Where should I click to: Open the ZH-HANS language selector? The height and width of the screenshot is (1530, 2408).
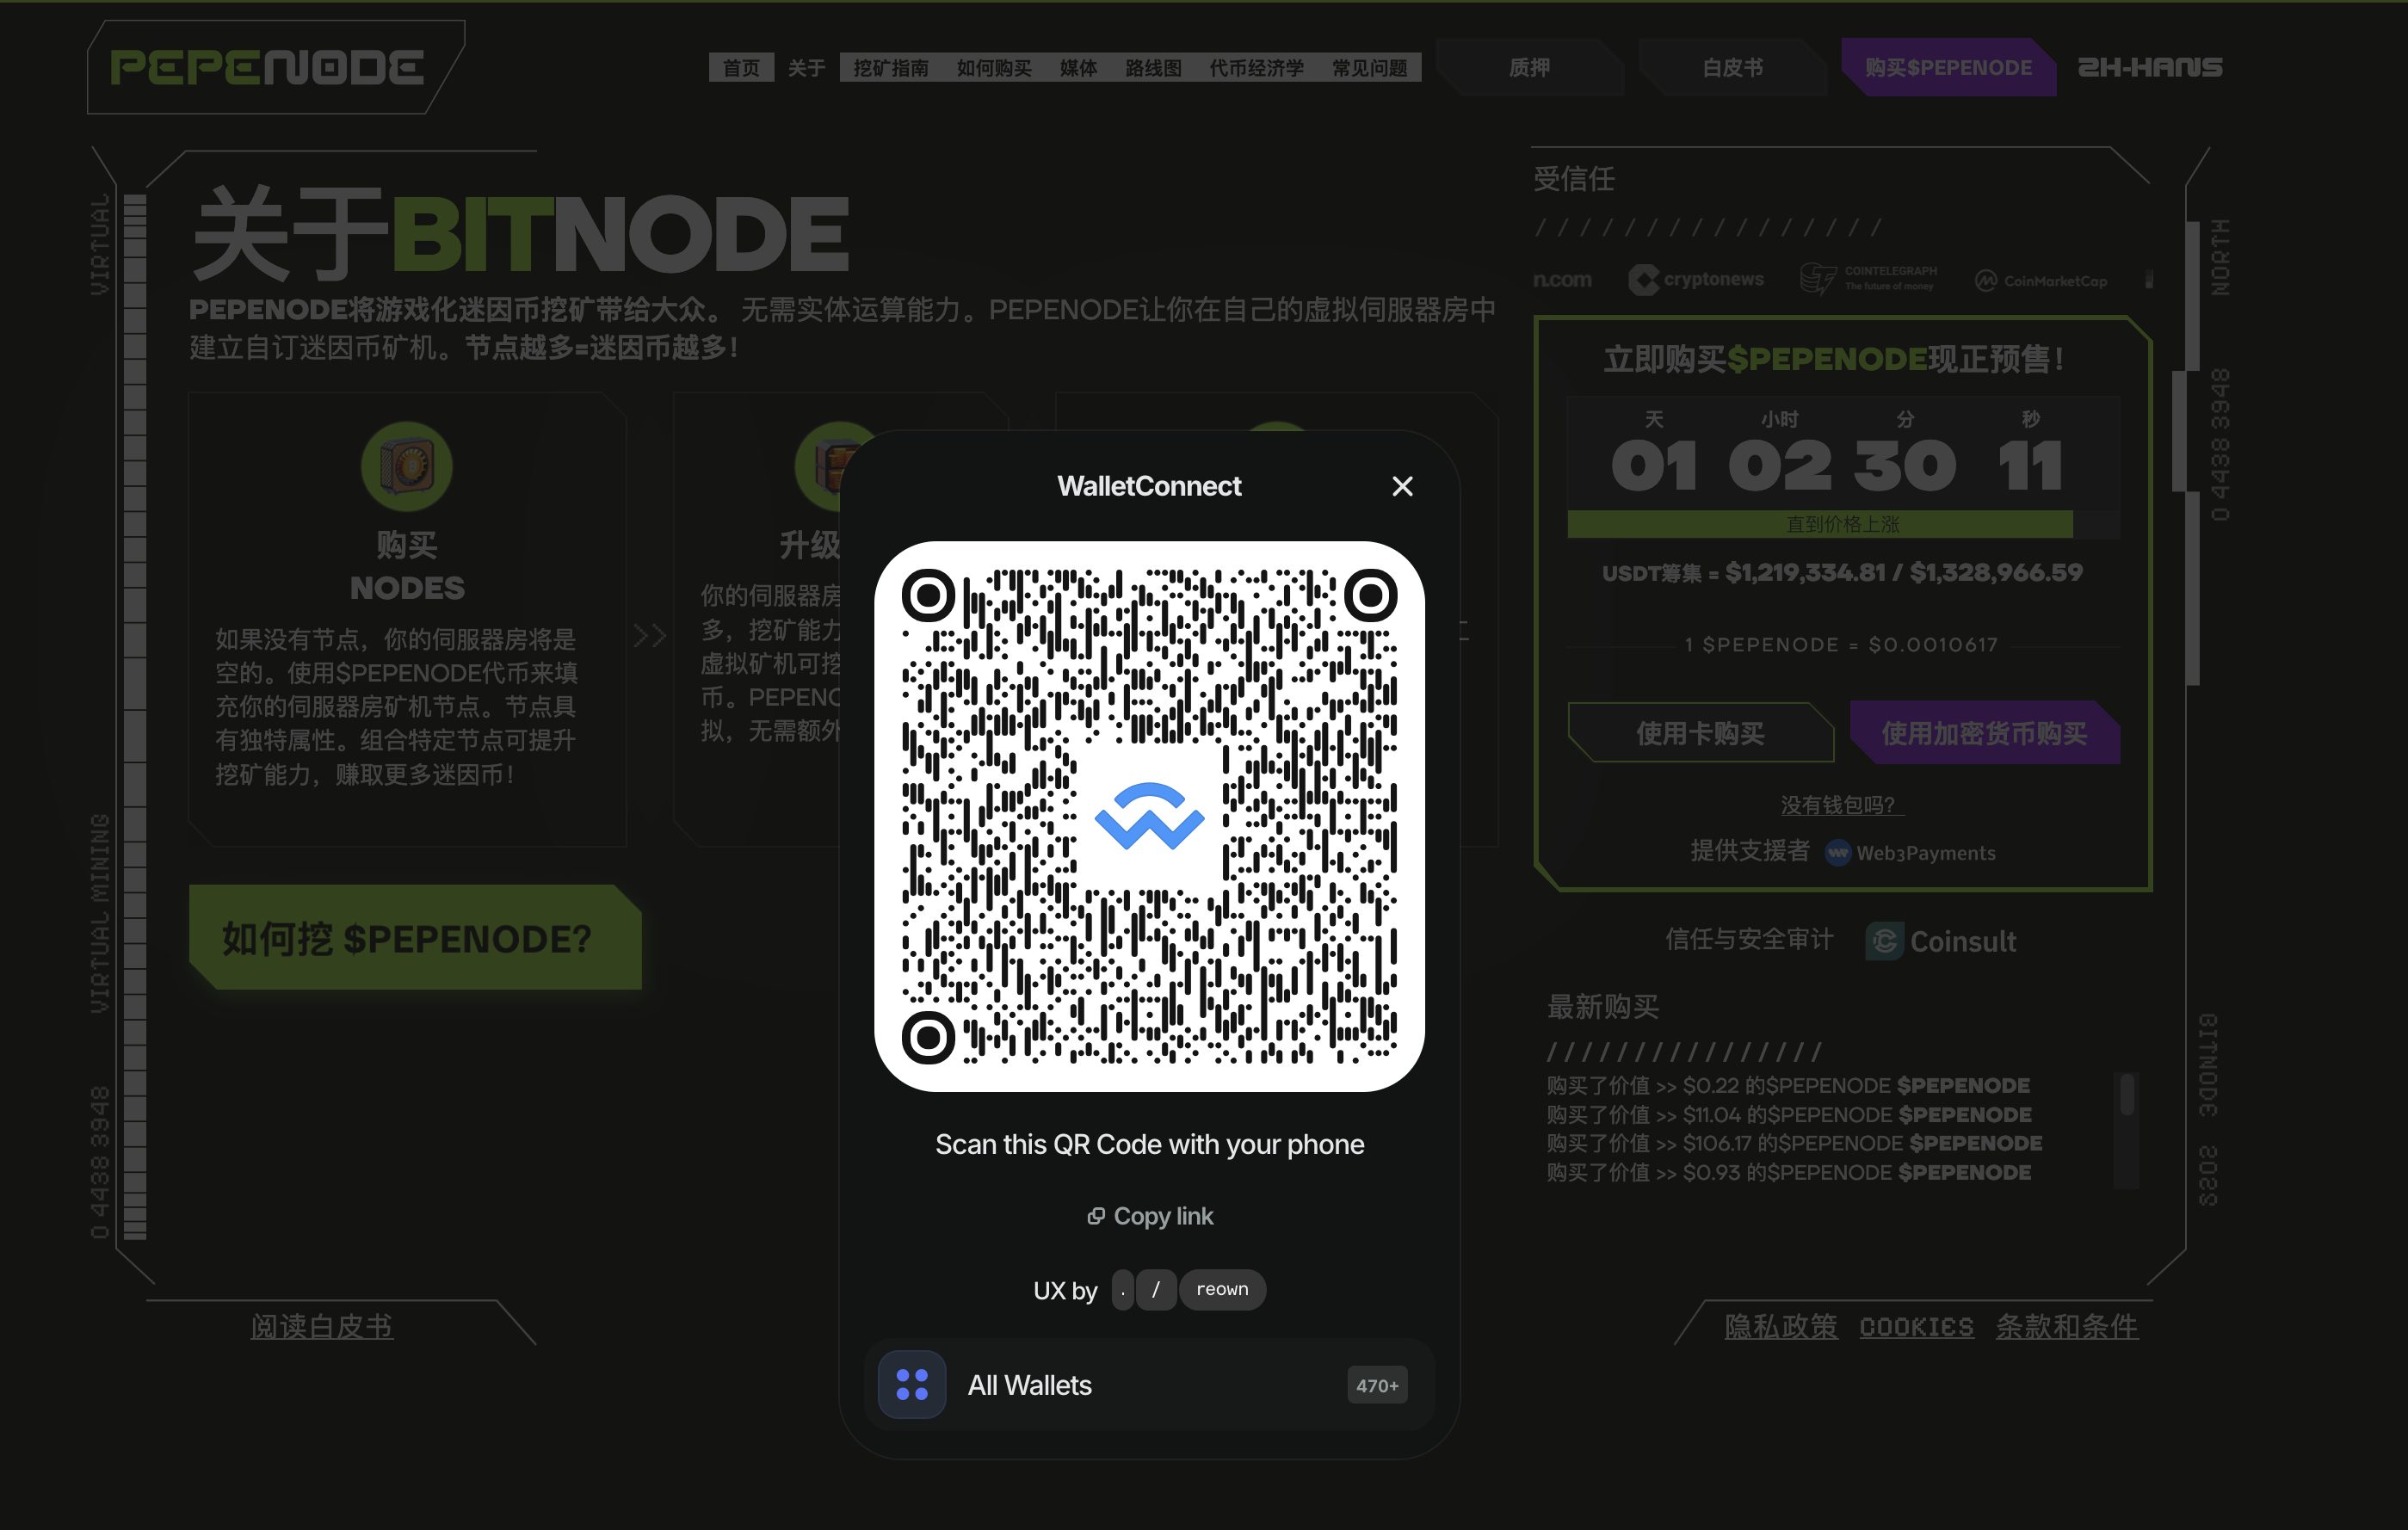point(2150,67)
